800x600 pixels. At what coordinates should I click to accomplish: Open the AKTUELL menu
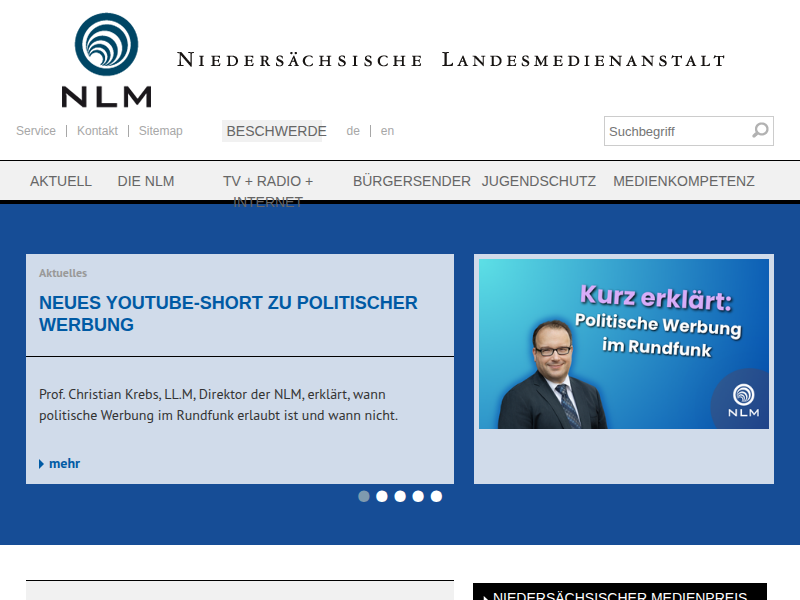tap(61, 181)
